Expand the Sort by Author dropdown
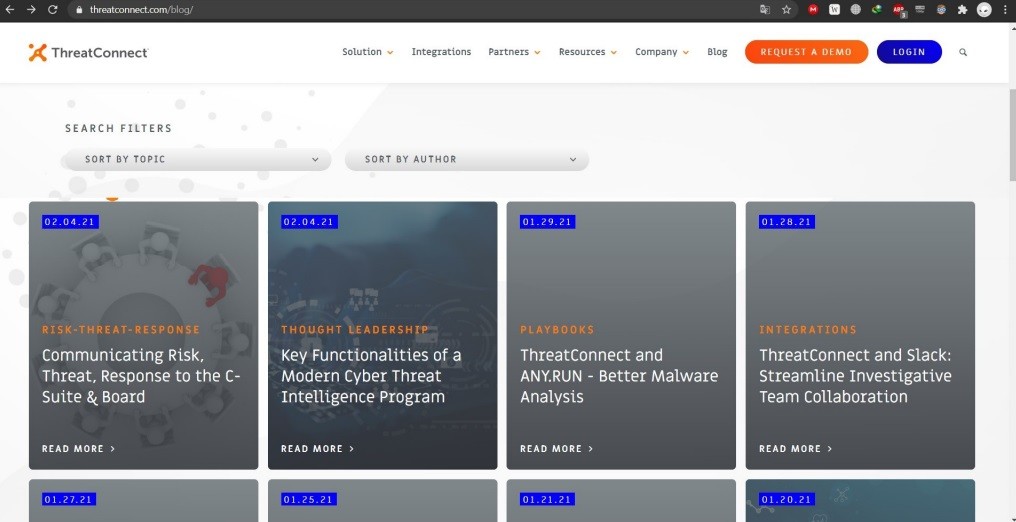The image size is (1016, 522). tap(467, 159)
